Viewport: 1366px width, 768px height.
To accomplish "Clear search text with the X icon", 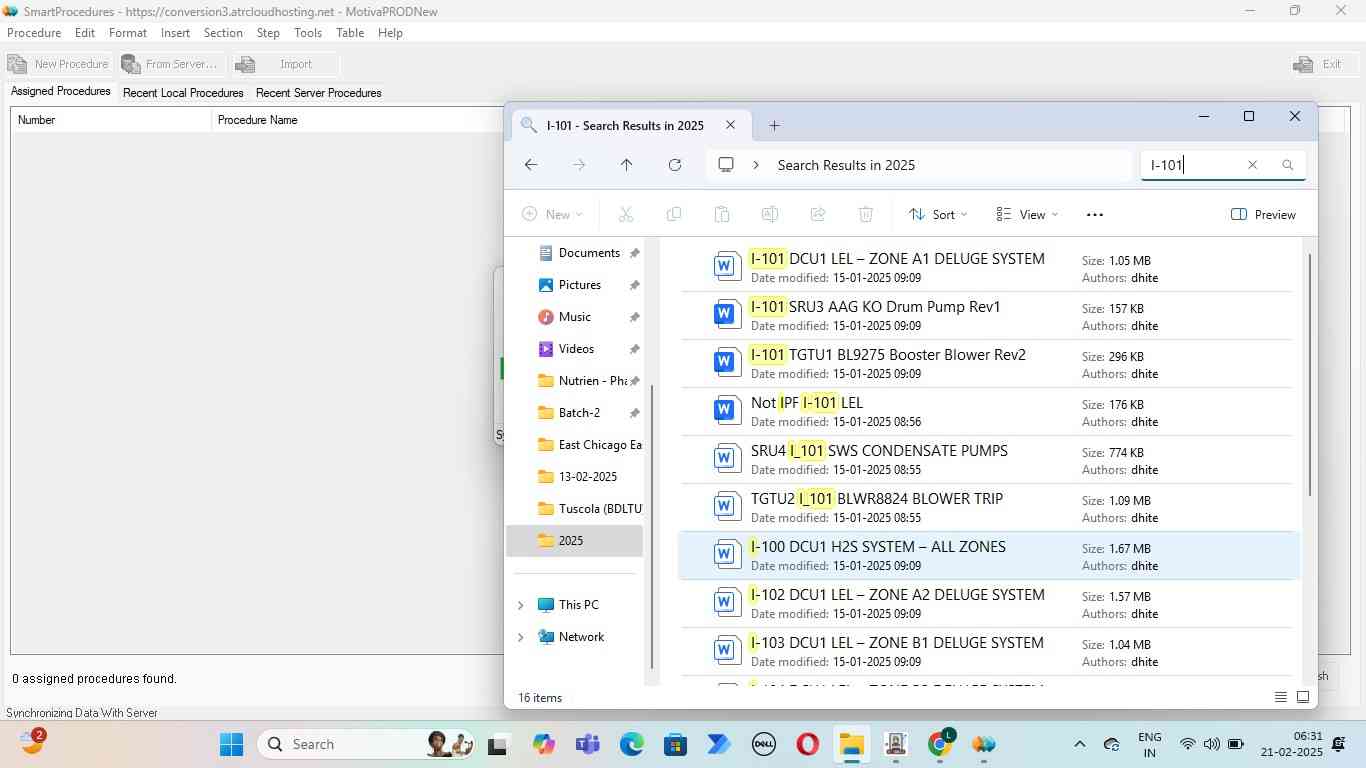I will point(1252,165).
